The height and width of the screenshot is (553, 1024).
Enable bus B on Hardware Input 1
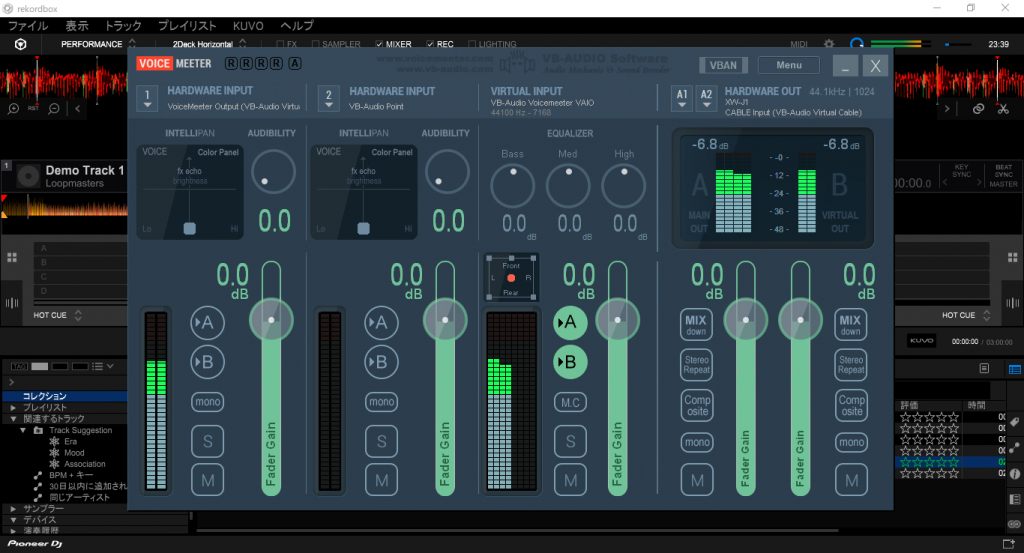point(207,362)
